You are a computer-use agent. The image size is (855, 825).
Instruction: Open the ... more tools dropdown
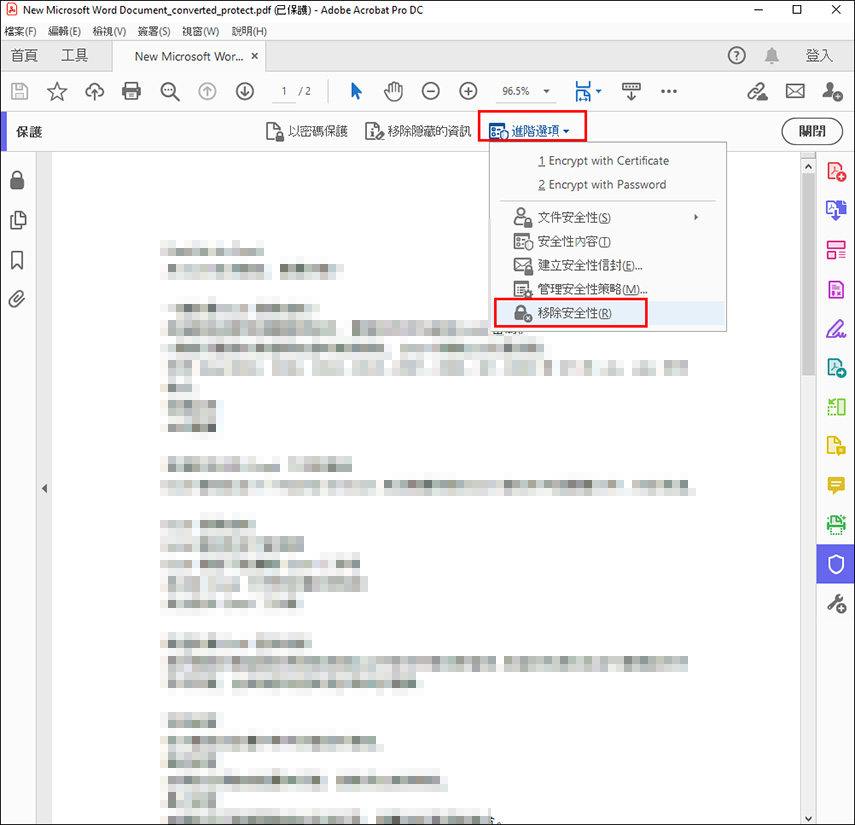(x=669, y=91)
